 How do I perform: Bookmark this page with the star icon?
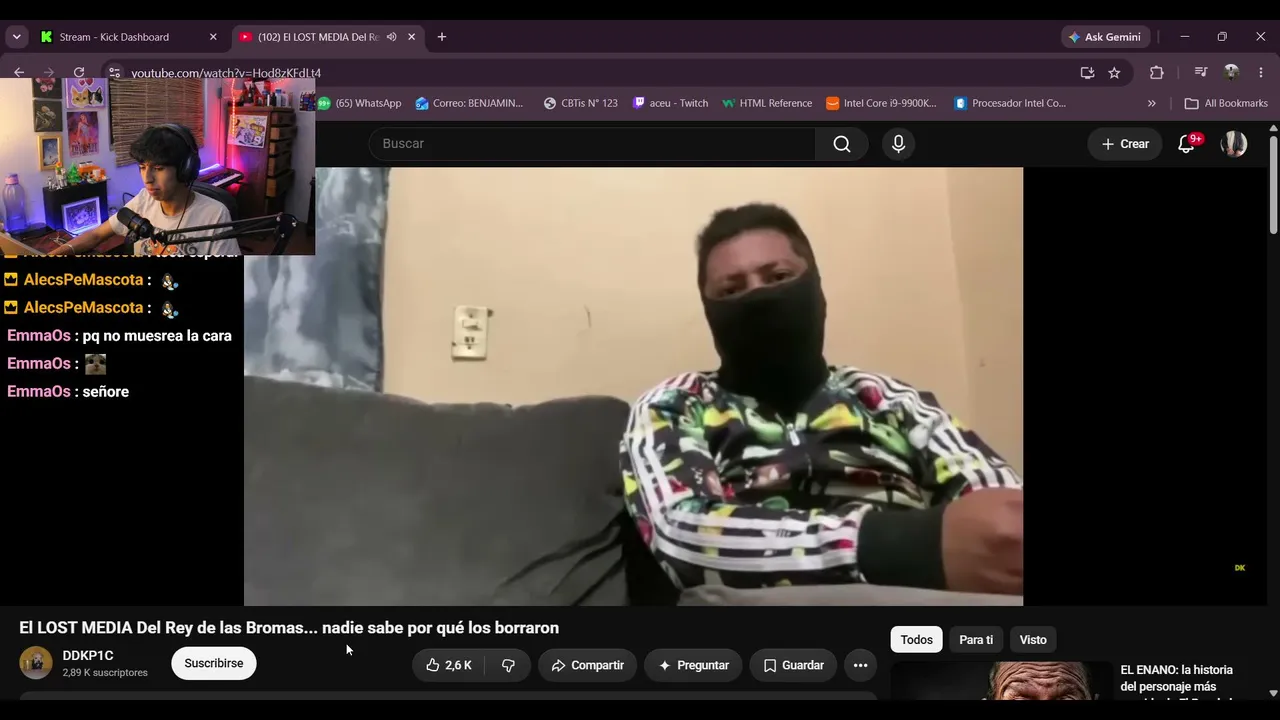point(1114,72)
